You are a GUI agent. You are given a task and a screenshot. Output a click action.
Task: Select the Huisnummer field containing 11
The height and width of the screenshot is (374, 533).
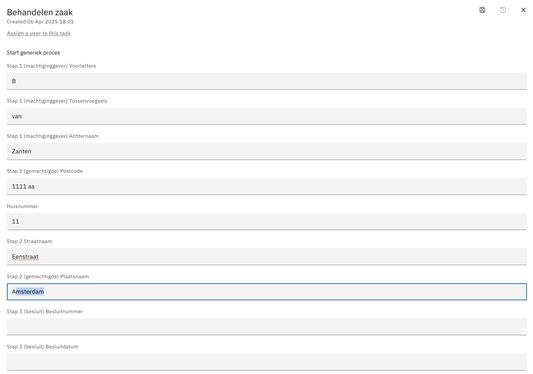(x=267, y=222)
